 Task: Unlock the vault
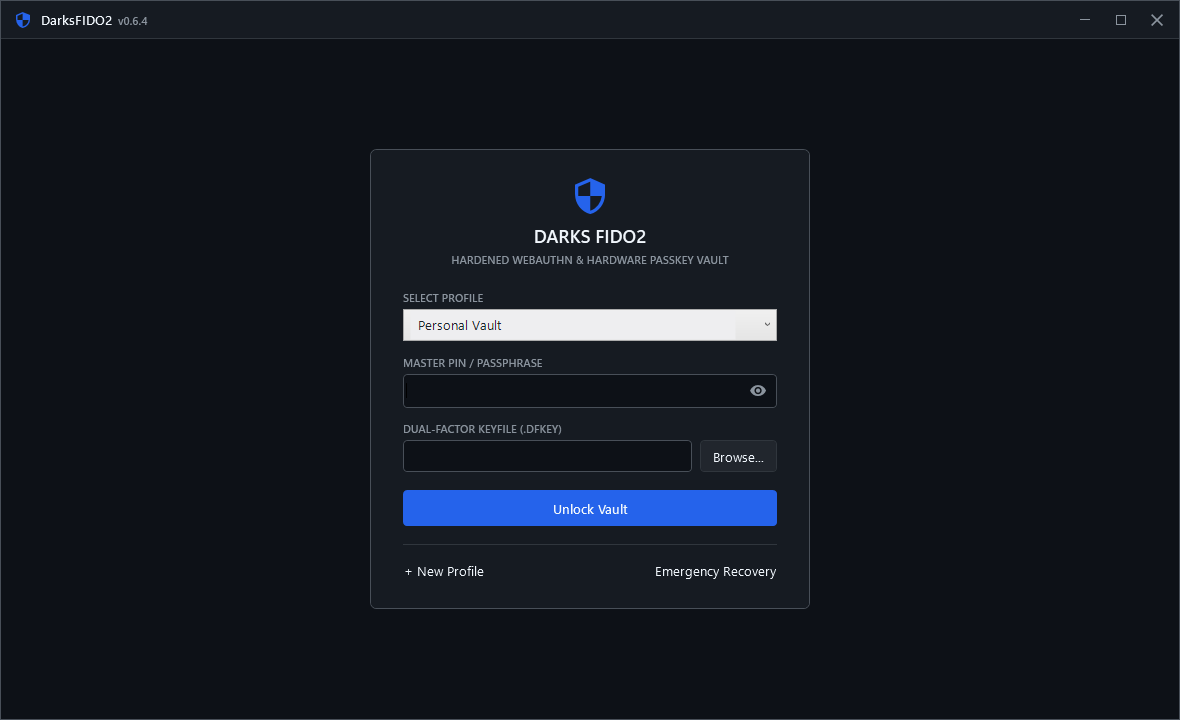590,509
